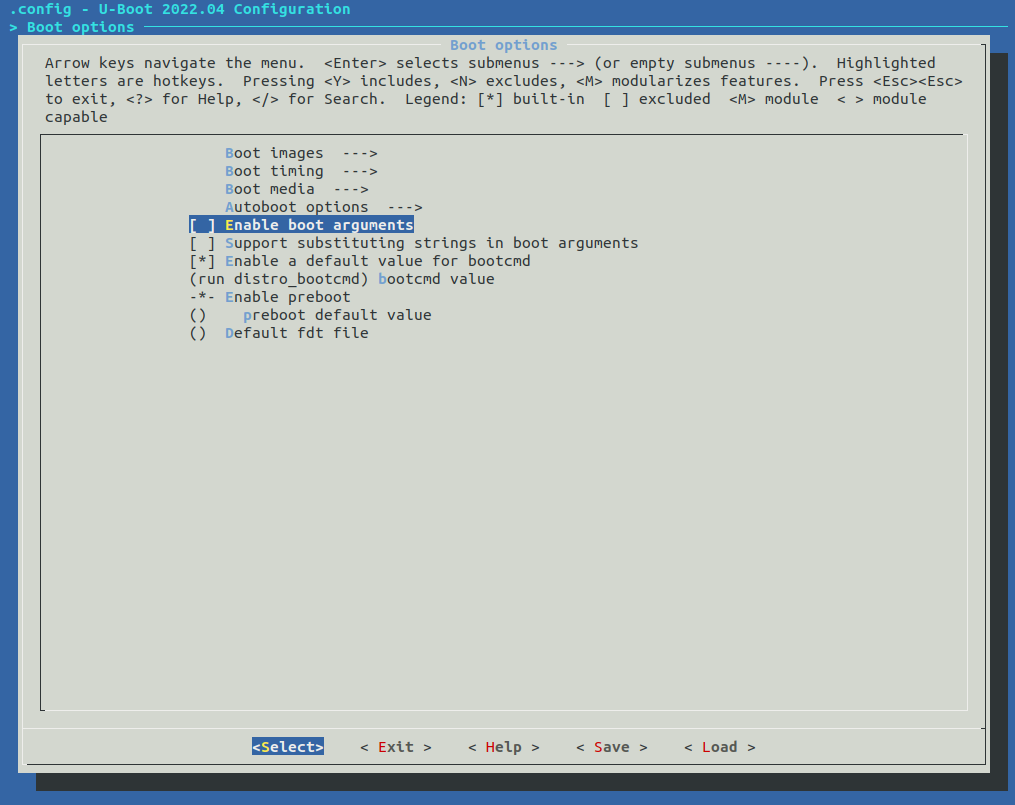Toggle Enable boot arguments checkbox

pyautogui.click(x=302, y=225)
